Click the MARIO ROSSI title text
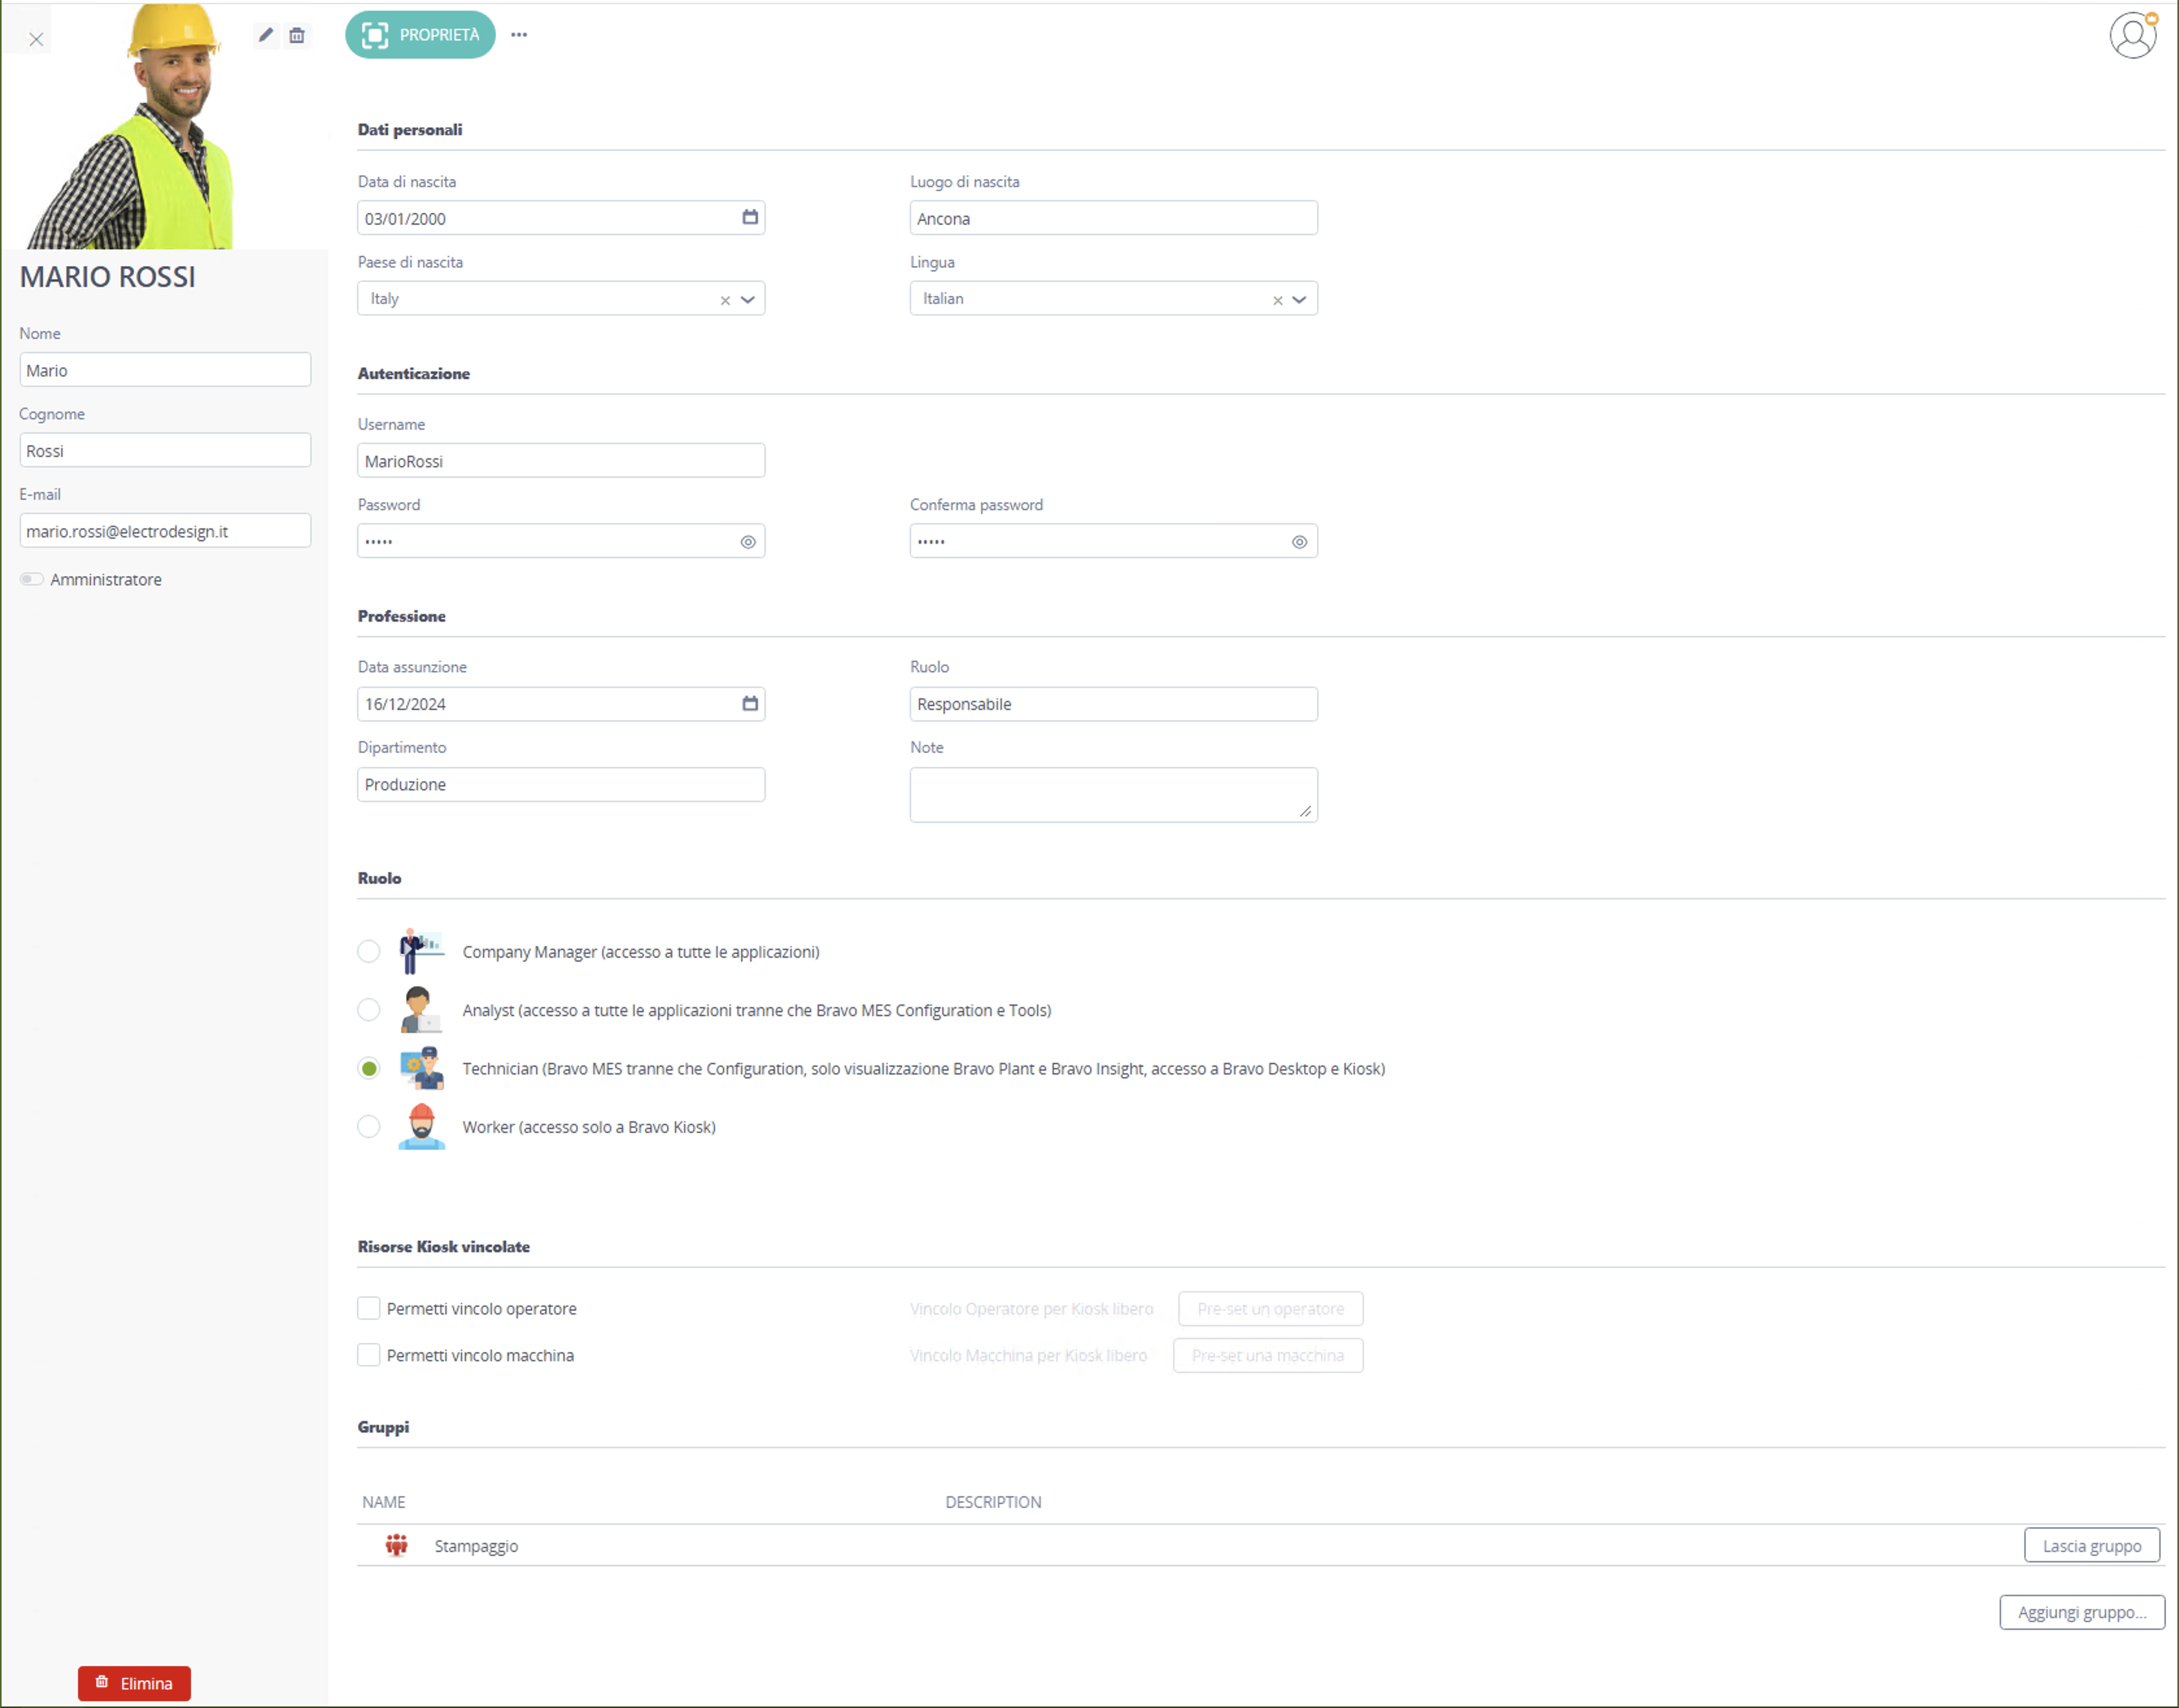This screenshot has width=2179, height=1708. click(x=108, y=277)
